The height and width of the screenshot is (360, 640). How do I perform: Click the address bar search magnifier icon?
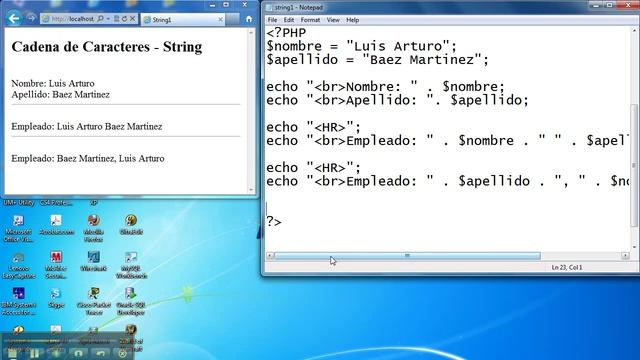[x=100, y=19]
